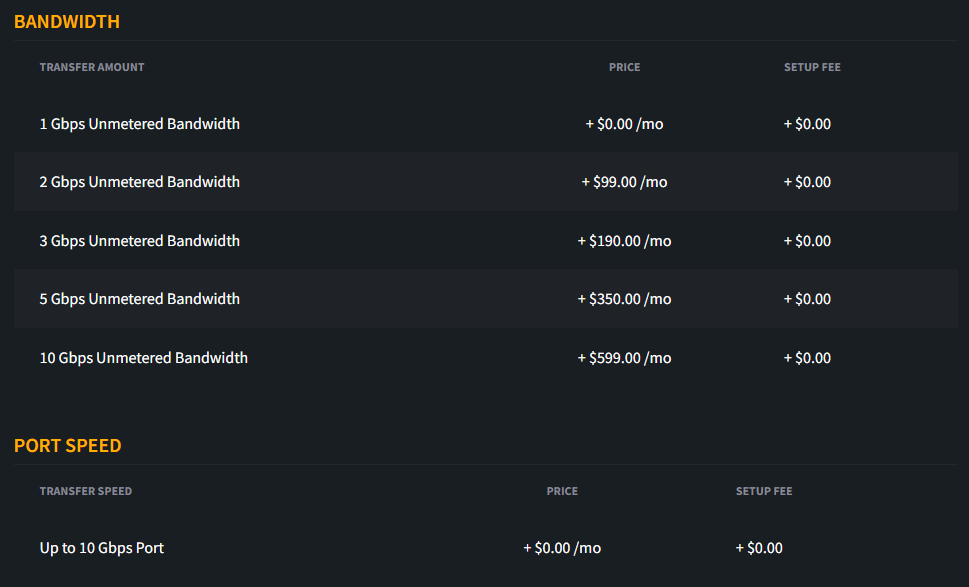Click the + $599.00 /mo price
The height and width of the screenshot is (587, 969).
(624, 357)
